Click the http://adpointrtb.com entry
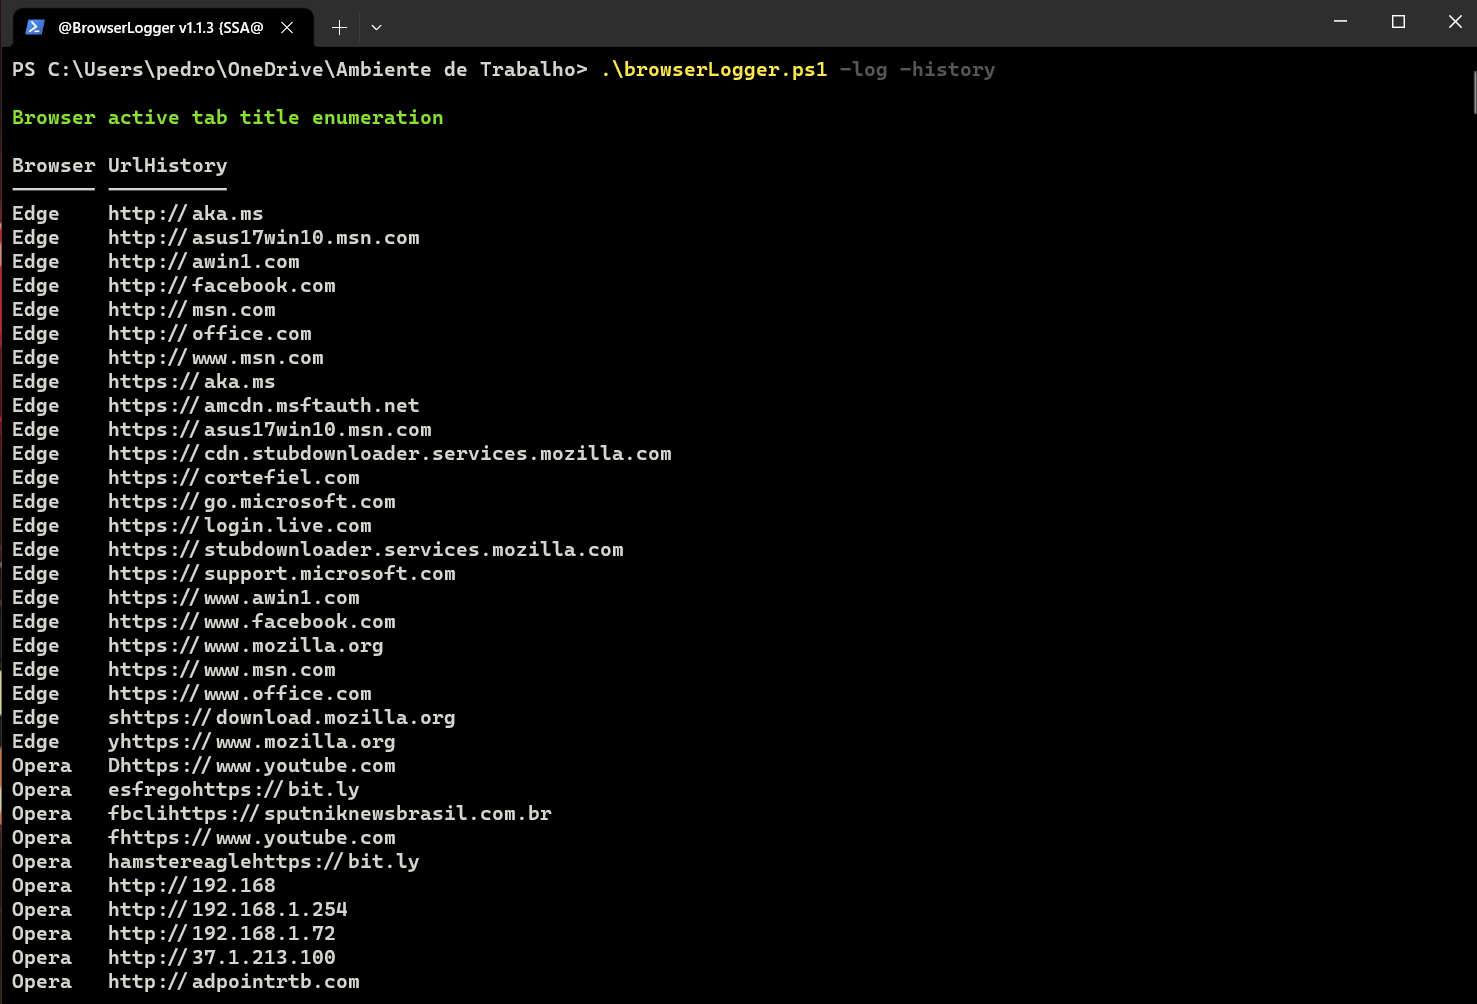The height and width of the screenshot is (1004, 1477). pos(234,981)
